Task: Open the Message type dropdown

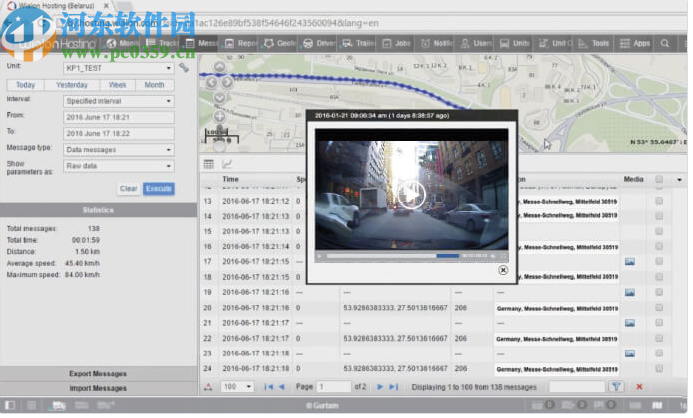Action: [119, 150]
